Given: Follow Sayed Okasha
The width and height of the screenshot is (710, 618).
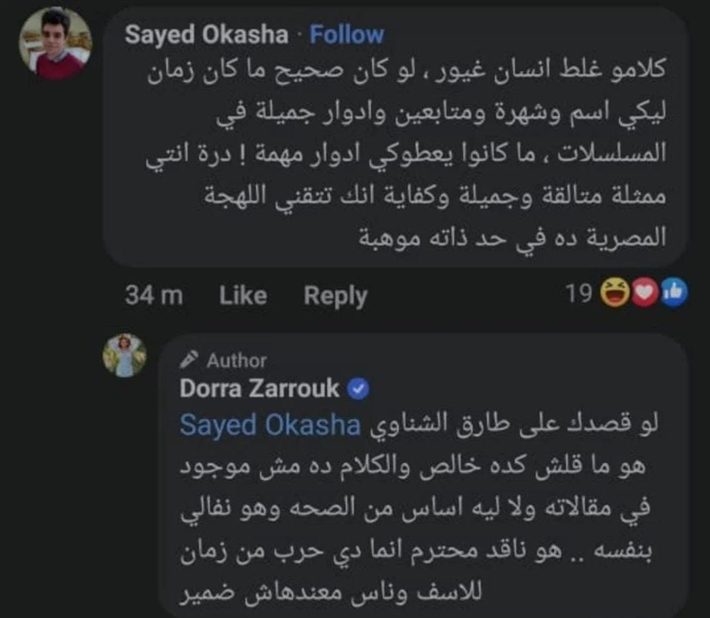Looking at the screenshot, I should click(347, 34).
